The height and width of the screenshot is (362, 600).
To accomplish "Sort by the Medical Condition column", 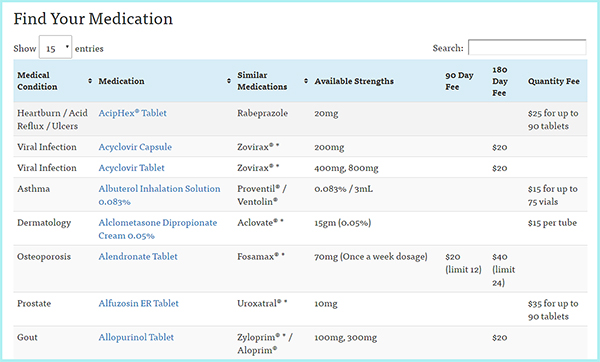I will [x=54, y=81].
